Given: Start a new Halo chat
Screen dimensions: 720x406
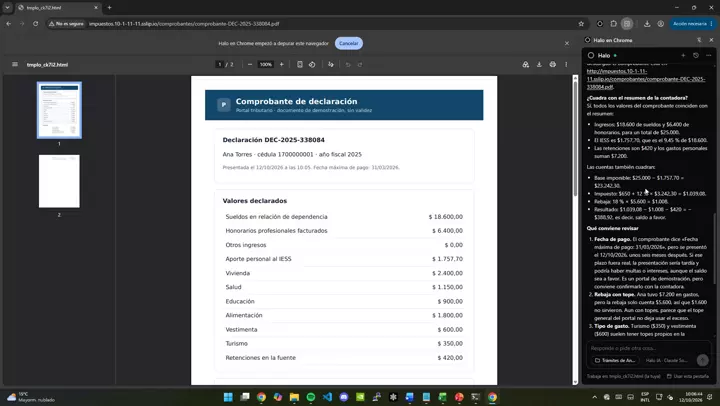Looking at the screenshot, I should (683, 55).
